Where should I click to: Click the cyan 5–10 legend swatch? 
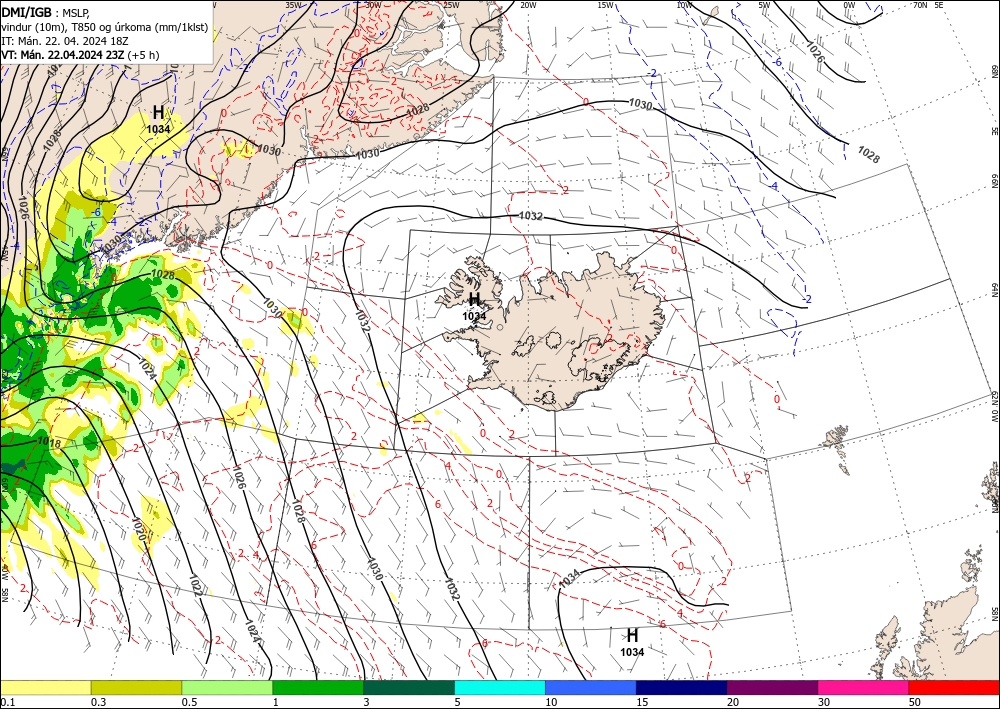500,688
